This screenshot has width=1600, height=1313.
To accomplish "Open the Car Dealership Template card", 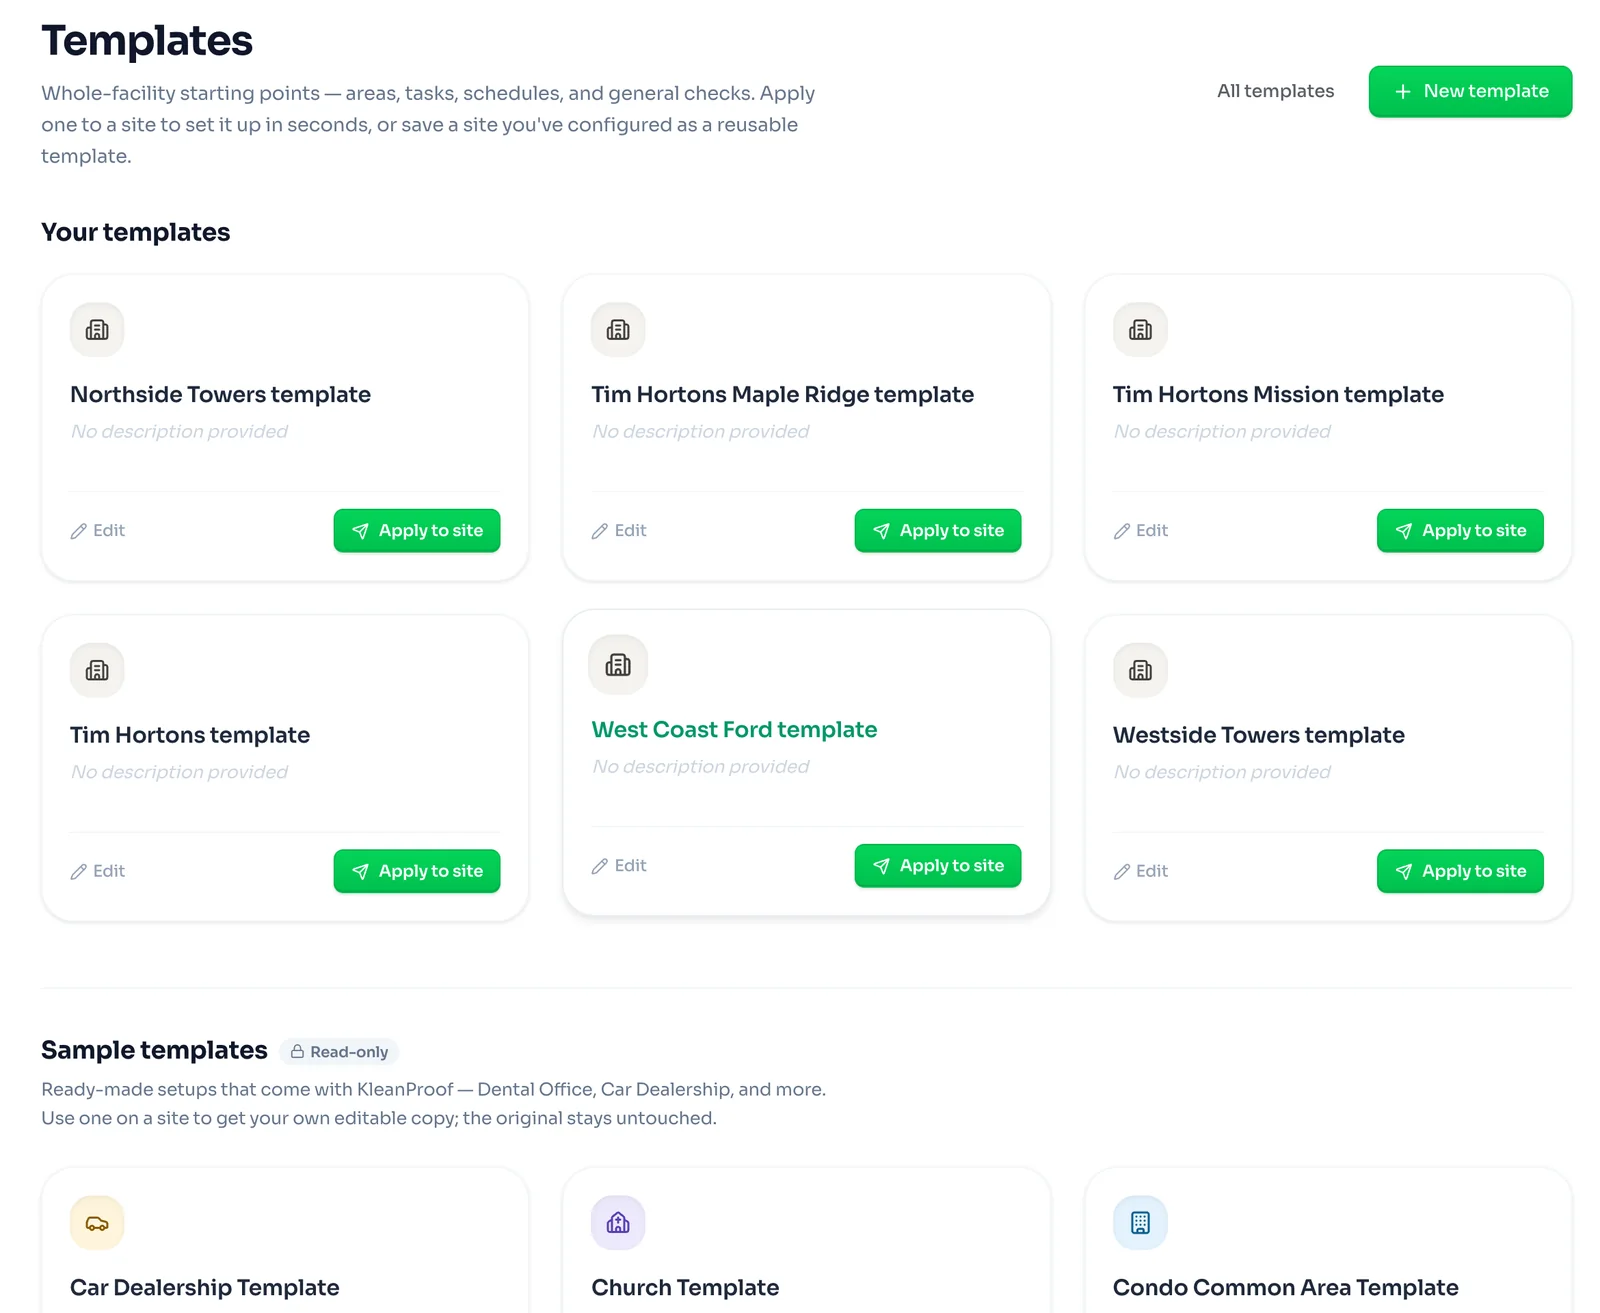I will click(x=285, y=1241).
